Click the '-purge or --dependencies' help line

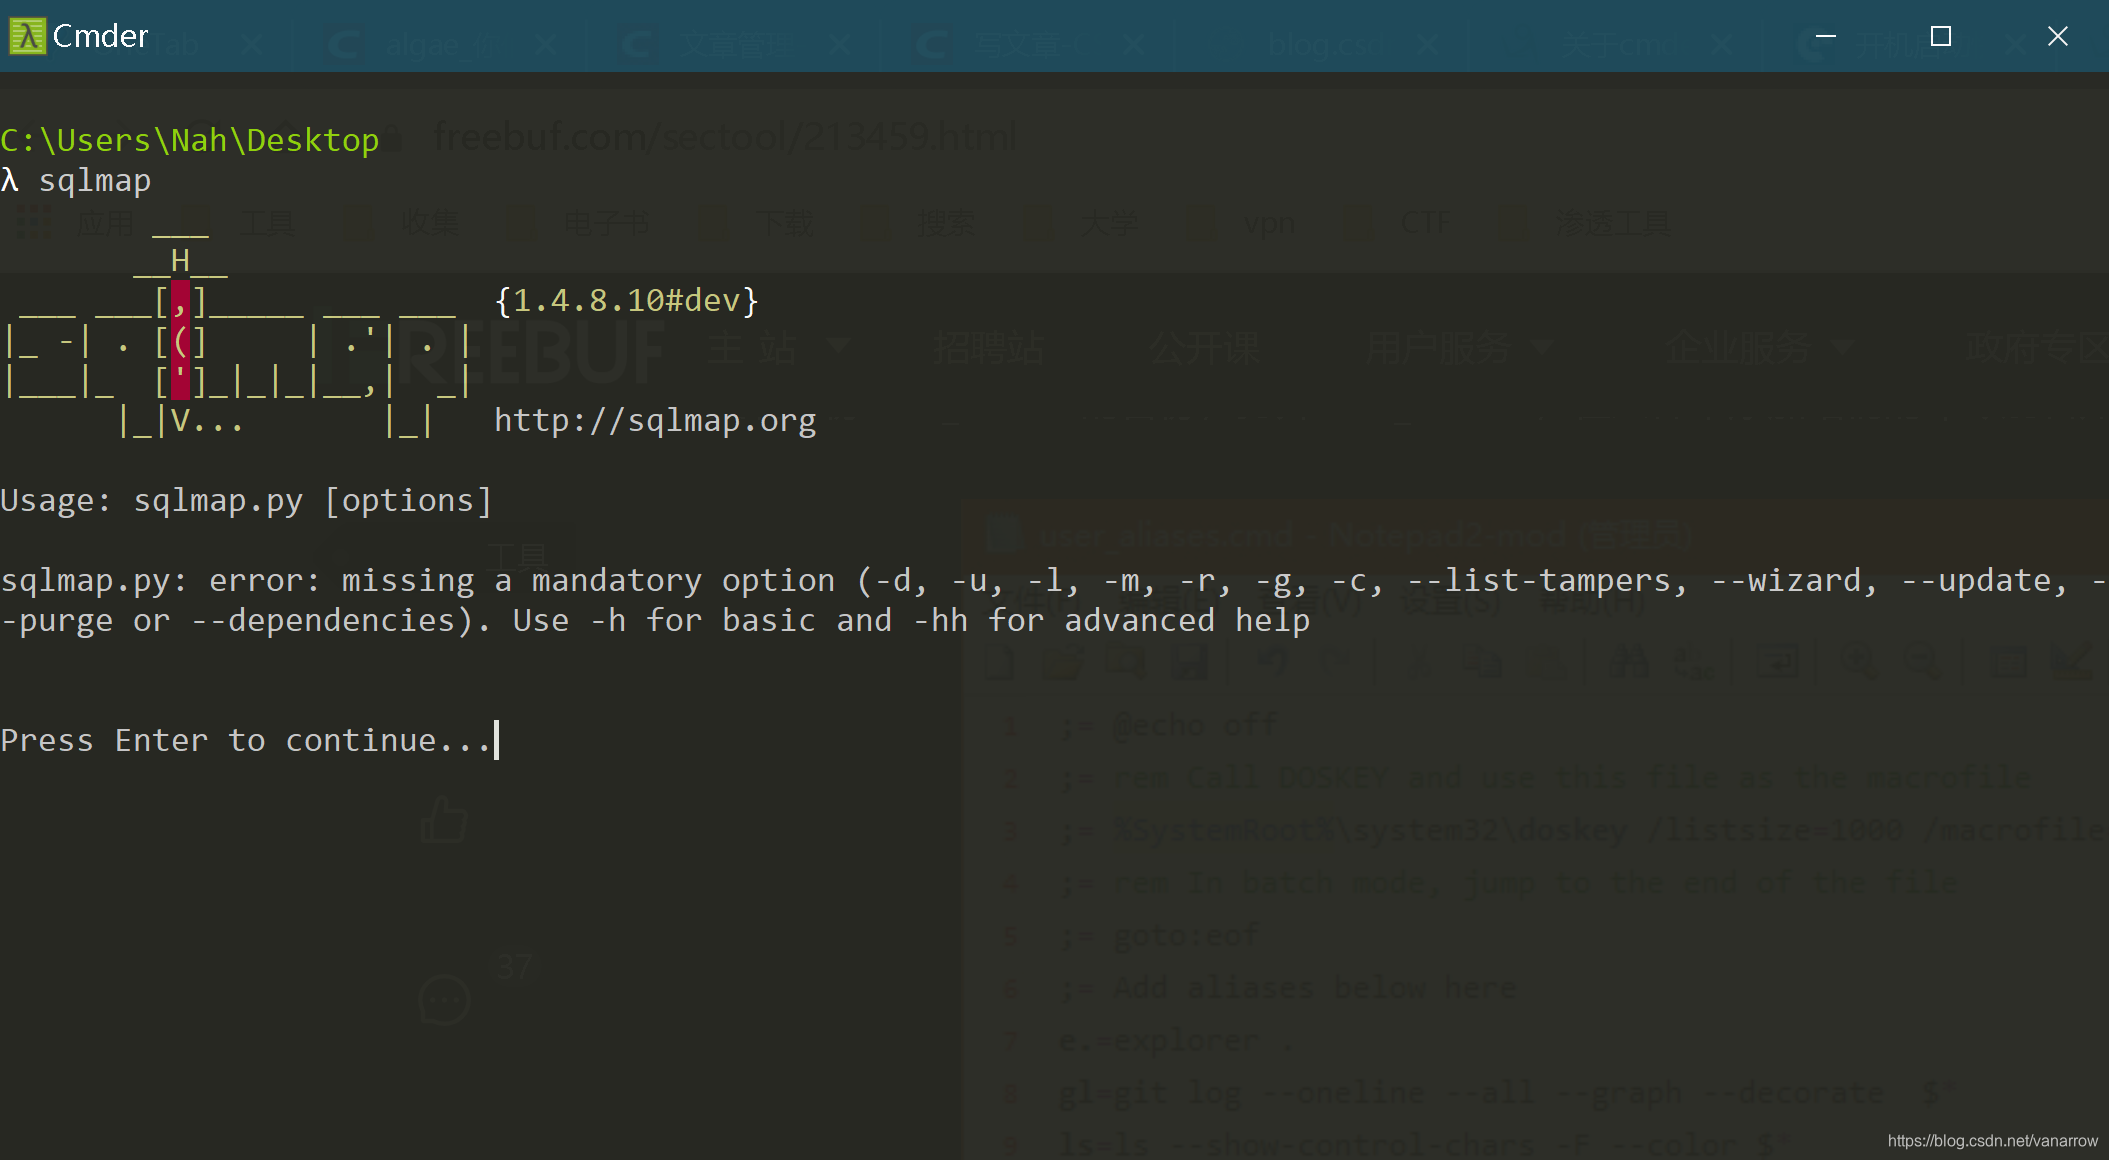655,620
